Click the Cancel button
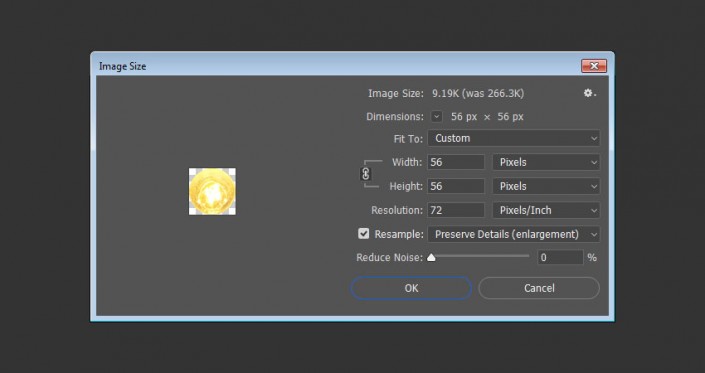 point(539,288)
